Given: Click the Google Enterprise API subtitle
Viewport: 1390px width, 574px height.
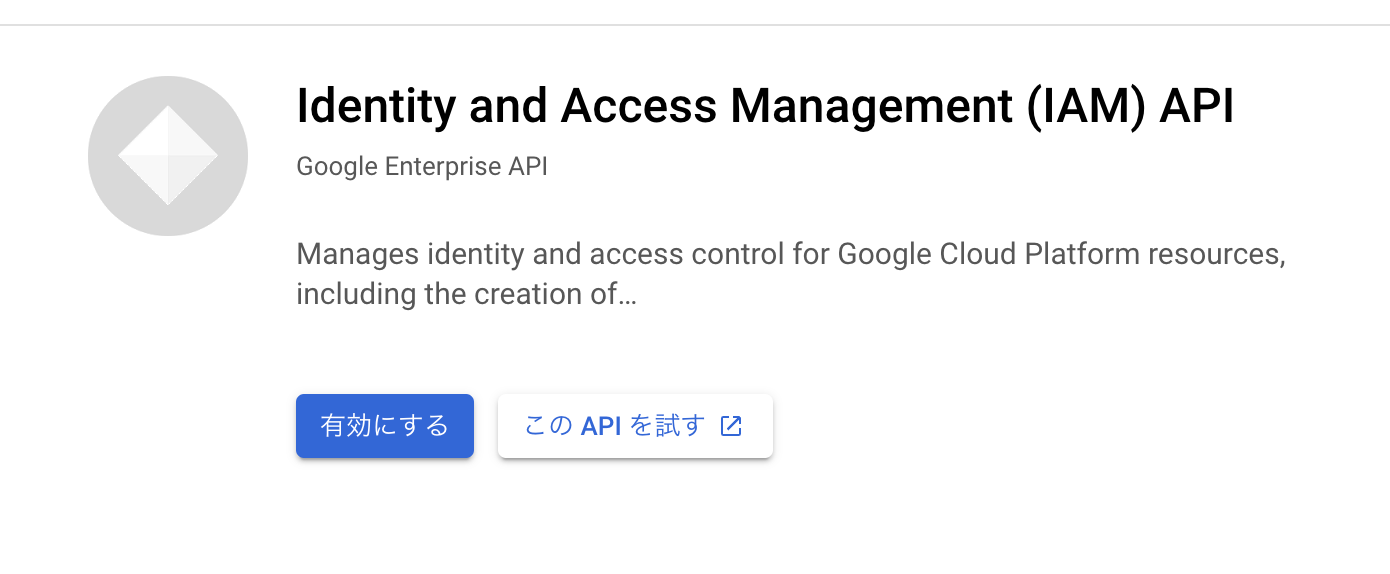Looking at the screenshot, I should (422, 166).
